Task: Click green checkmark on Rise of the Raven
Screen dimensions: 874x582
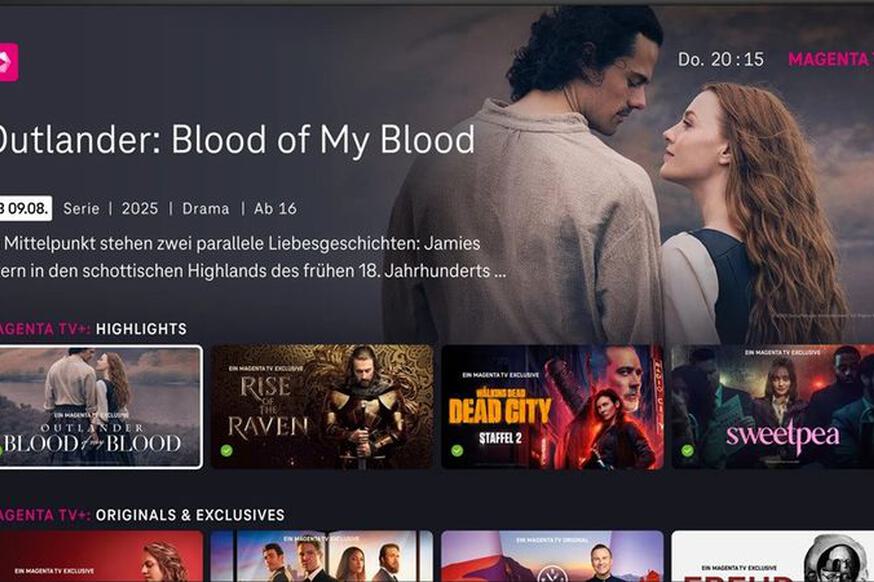Action: coord(226,450)
